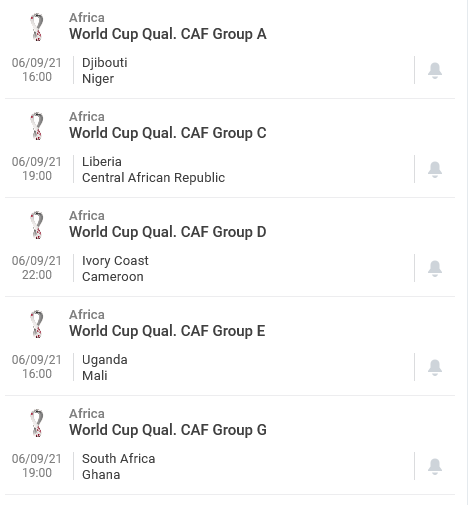The height and width of the screenshot is (505, 469).
Task: Click the World Cup logo for Group A
Action: pos(37,27)
